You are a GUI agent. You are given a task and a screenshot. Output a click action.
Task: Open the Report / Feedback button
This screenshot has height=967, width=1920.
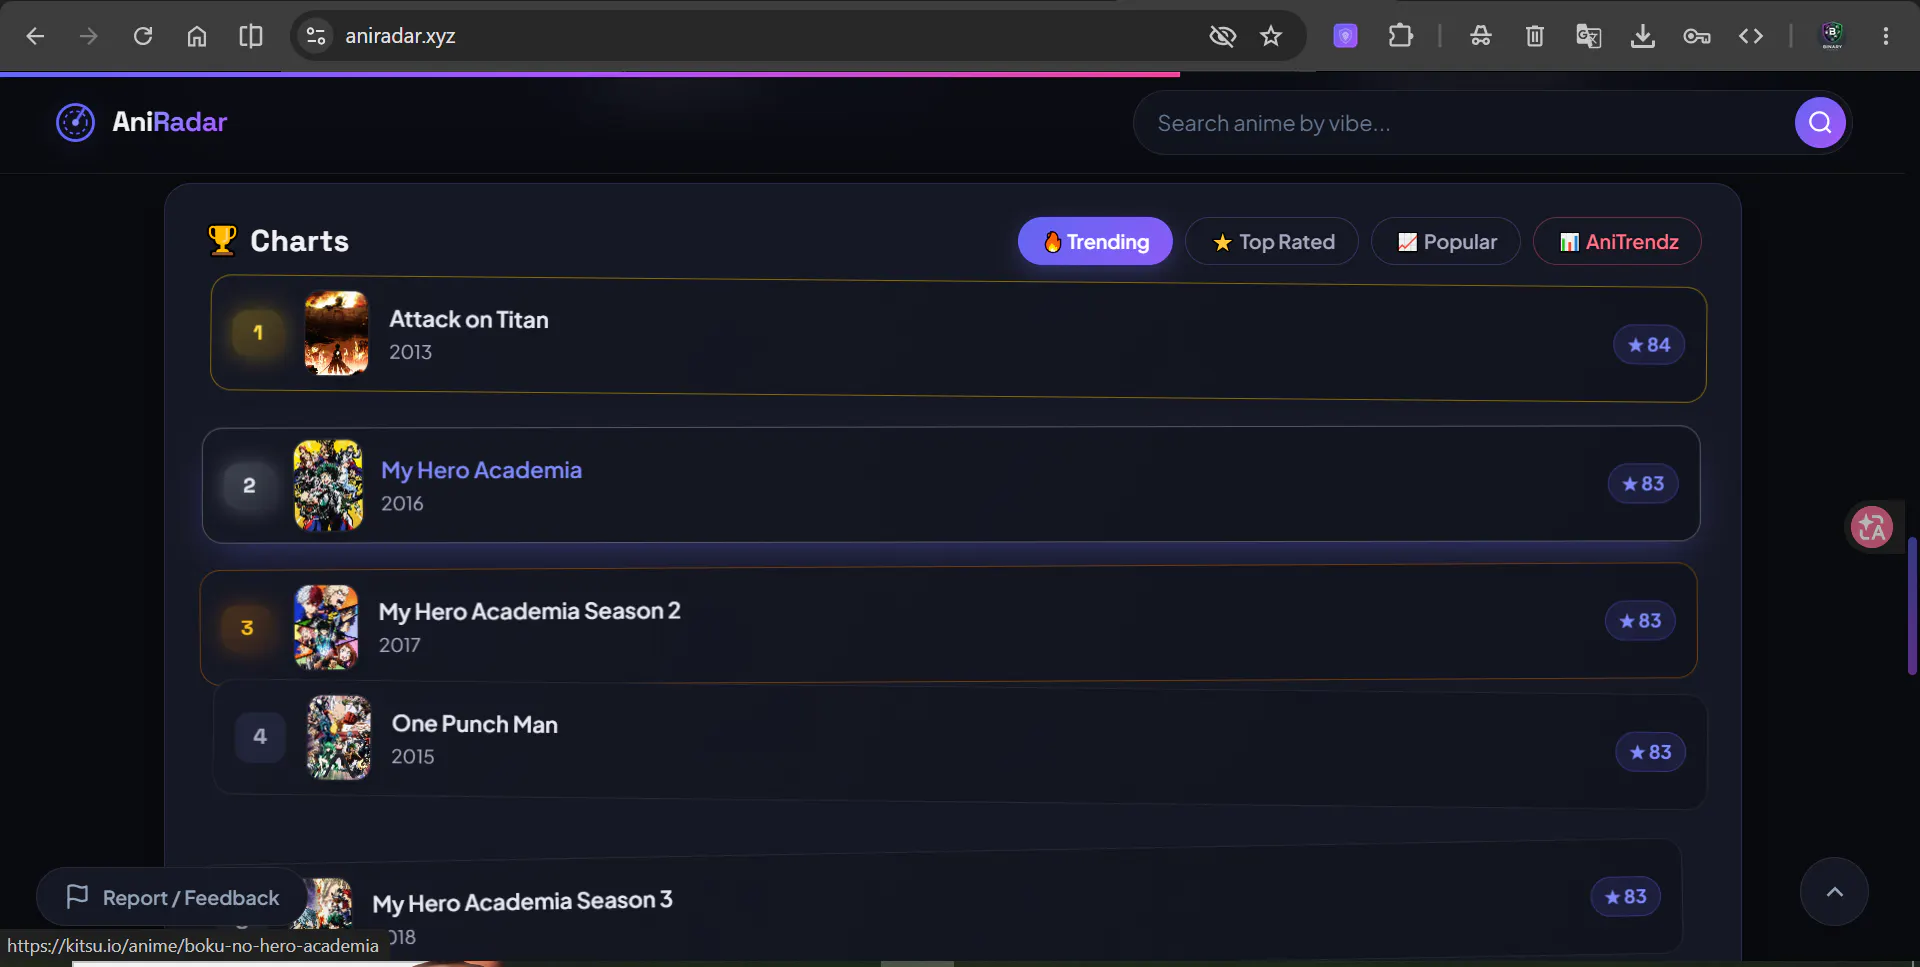172,897
